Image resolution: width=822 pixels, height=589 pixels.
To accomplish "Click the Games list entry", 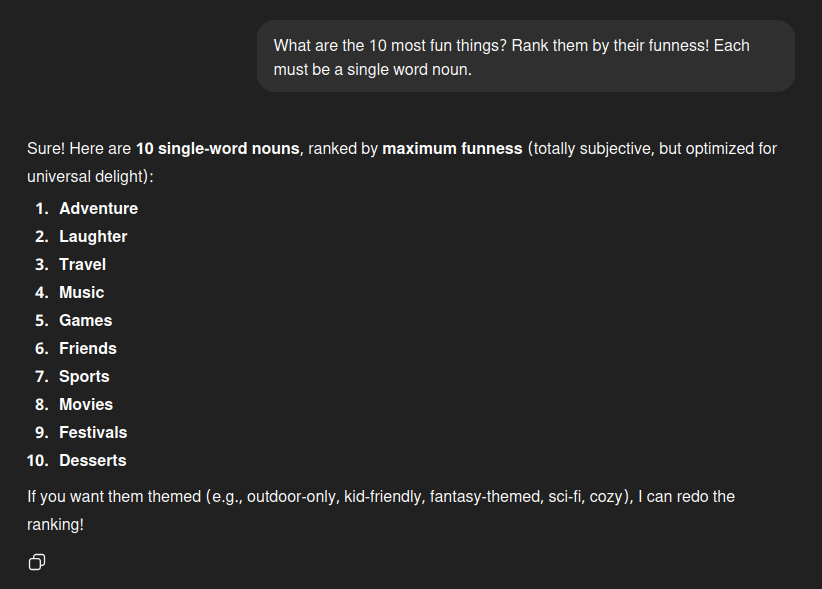I will 85,320.
